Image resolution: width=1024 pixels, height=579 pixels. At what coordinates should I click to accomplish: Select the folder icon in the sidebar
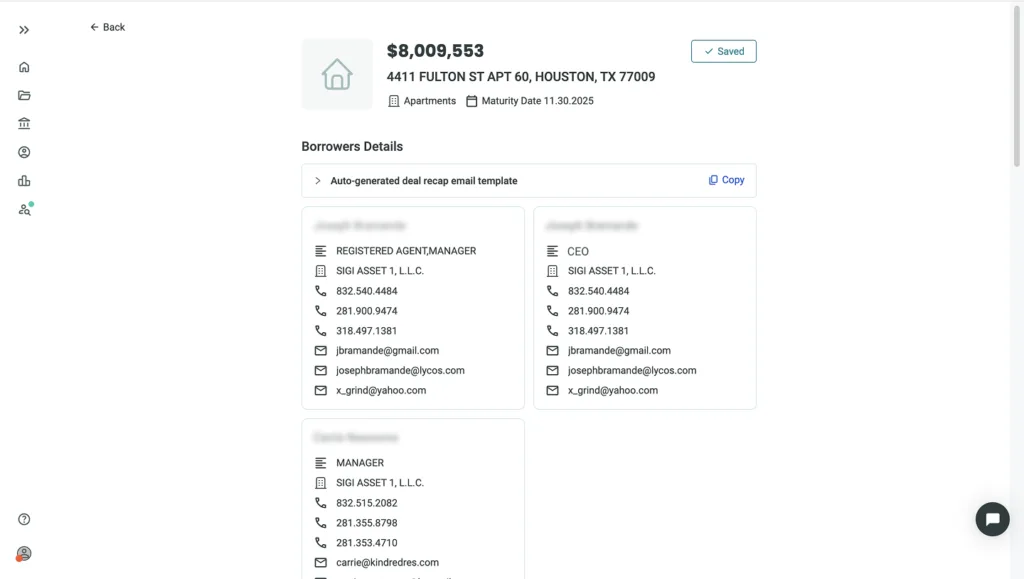[23, 95]
